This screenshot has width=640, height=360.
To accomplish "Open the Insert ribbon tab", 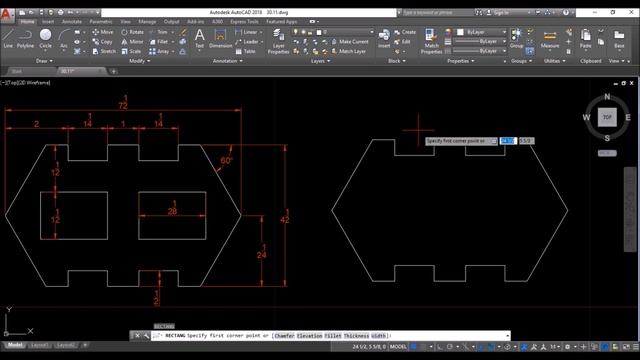I will click(48, 22).
